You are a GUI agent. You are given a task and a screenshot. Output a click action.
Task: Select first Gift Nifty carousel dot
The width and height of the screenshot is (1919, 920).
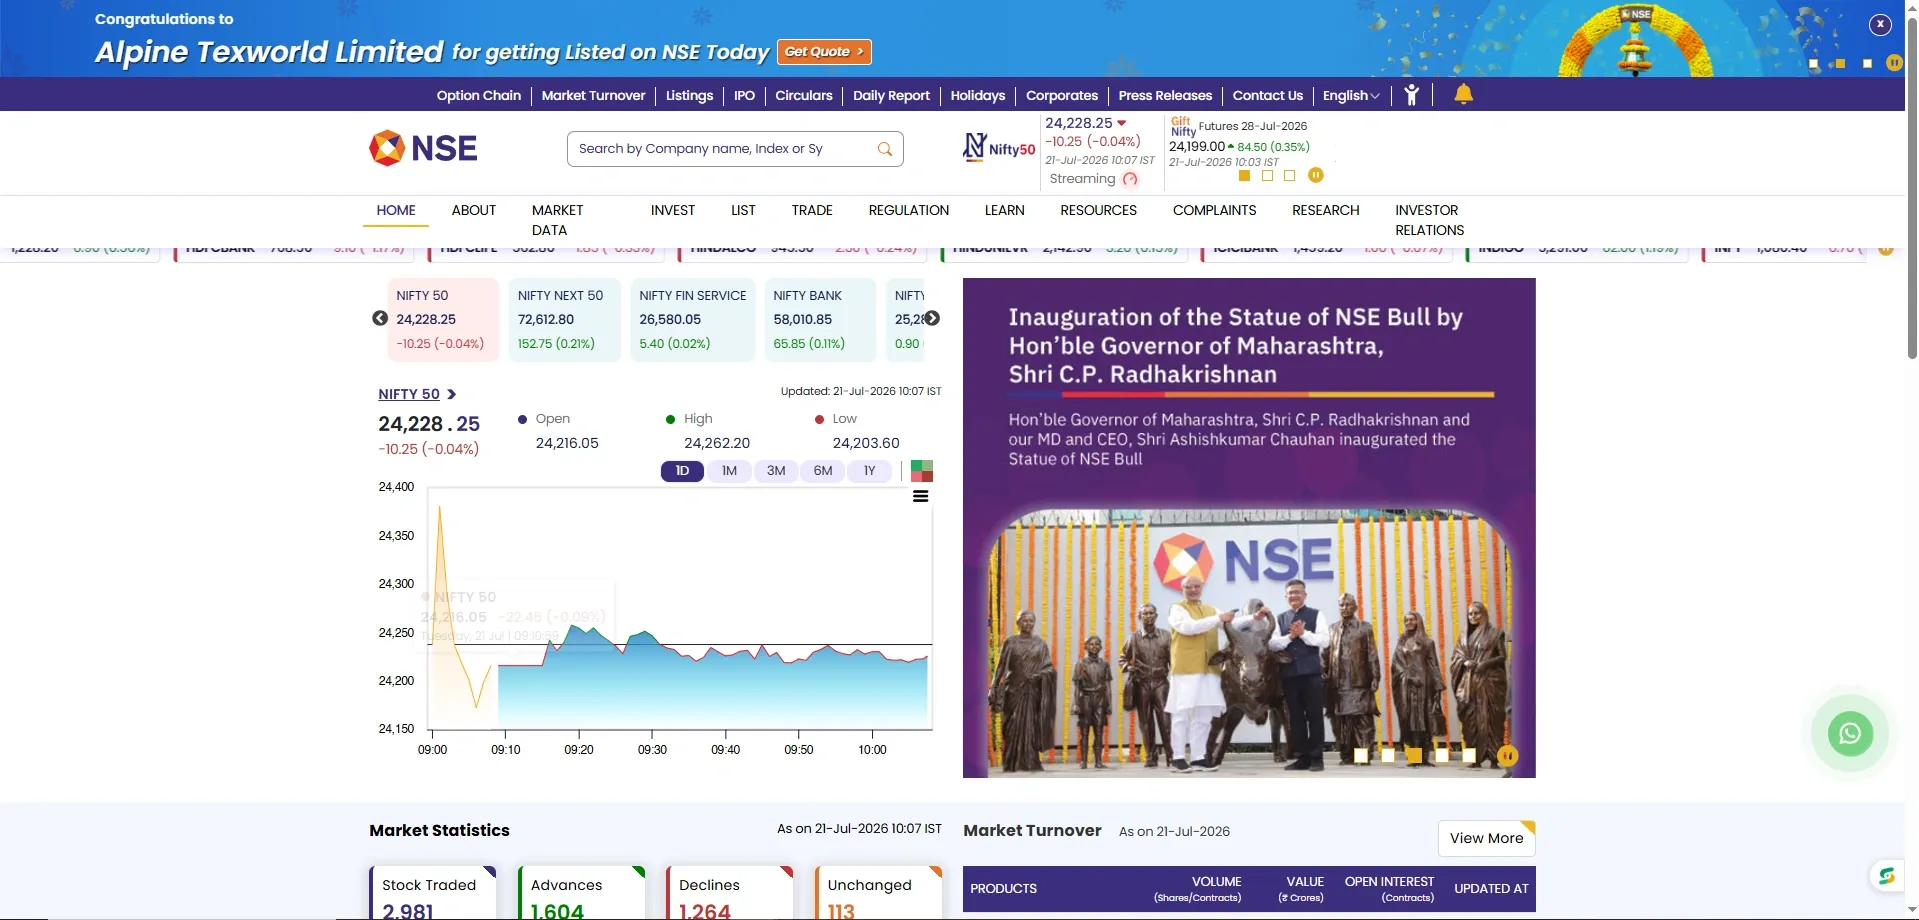1244,175
